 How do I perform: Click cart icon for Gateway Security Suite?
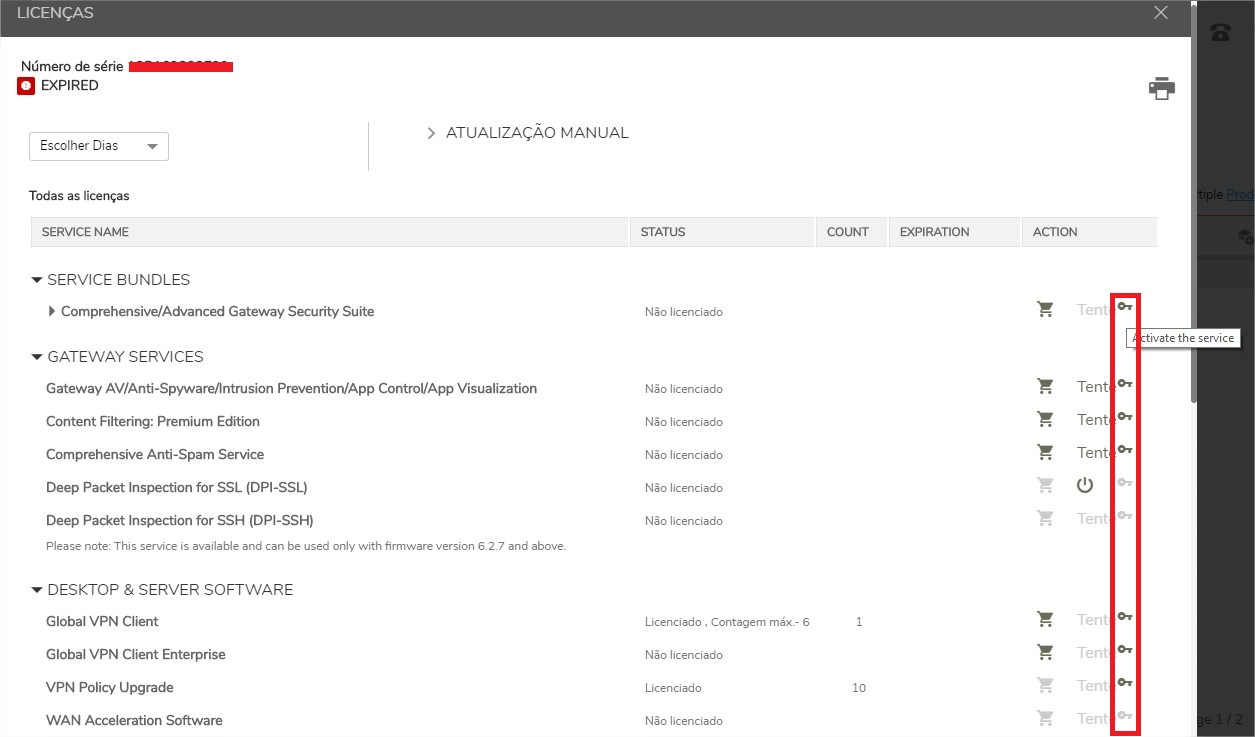1046,310
